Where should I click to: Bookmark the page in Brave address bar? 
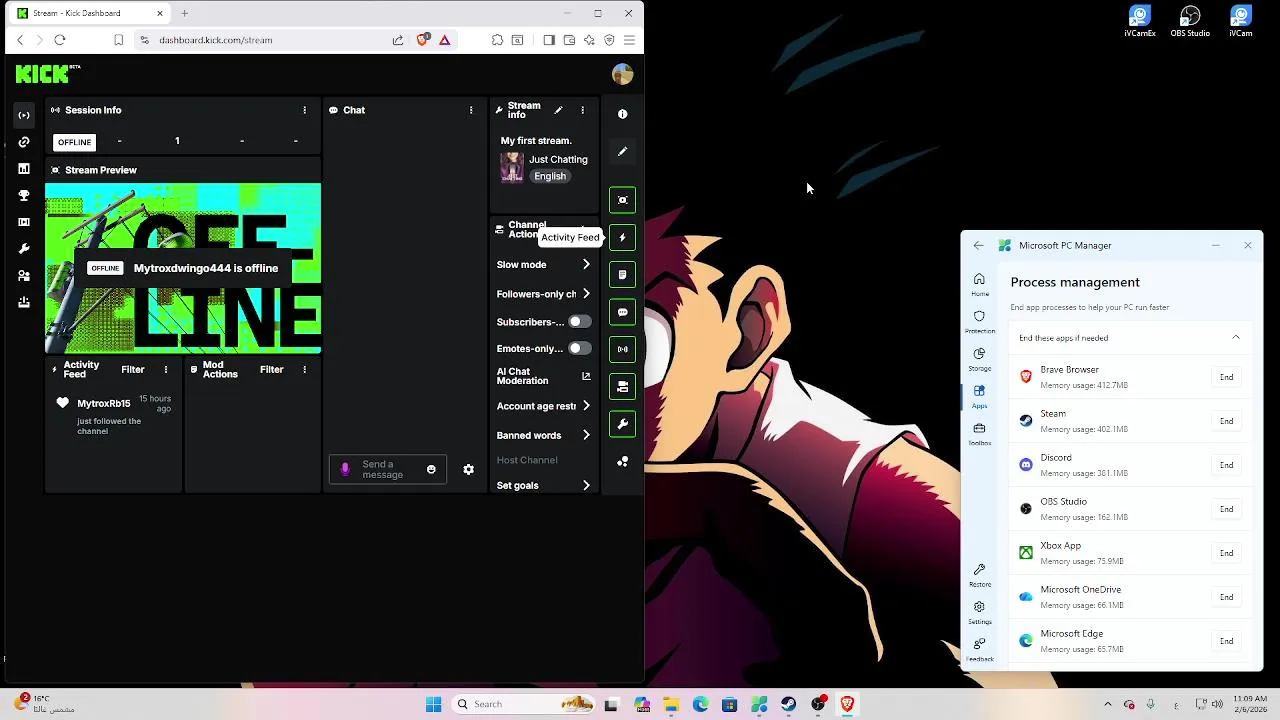click(118, 40)
